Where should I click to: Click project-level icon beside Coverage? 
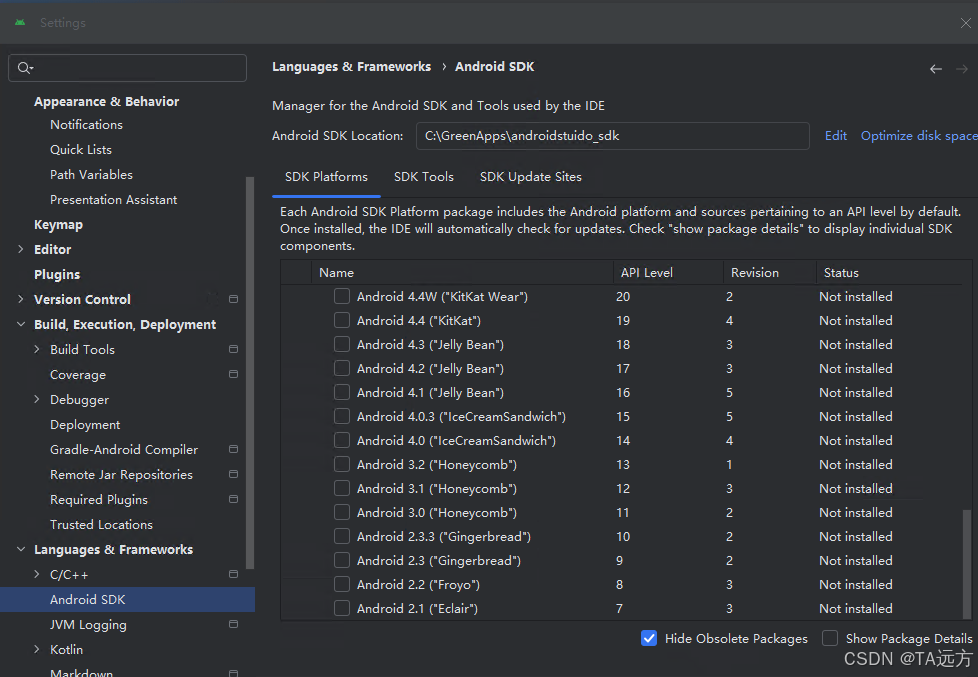233,374
